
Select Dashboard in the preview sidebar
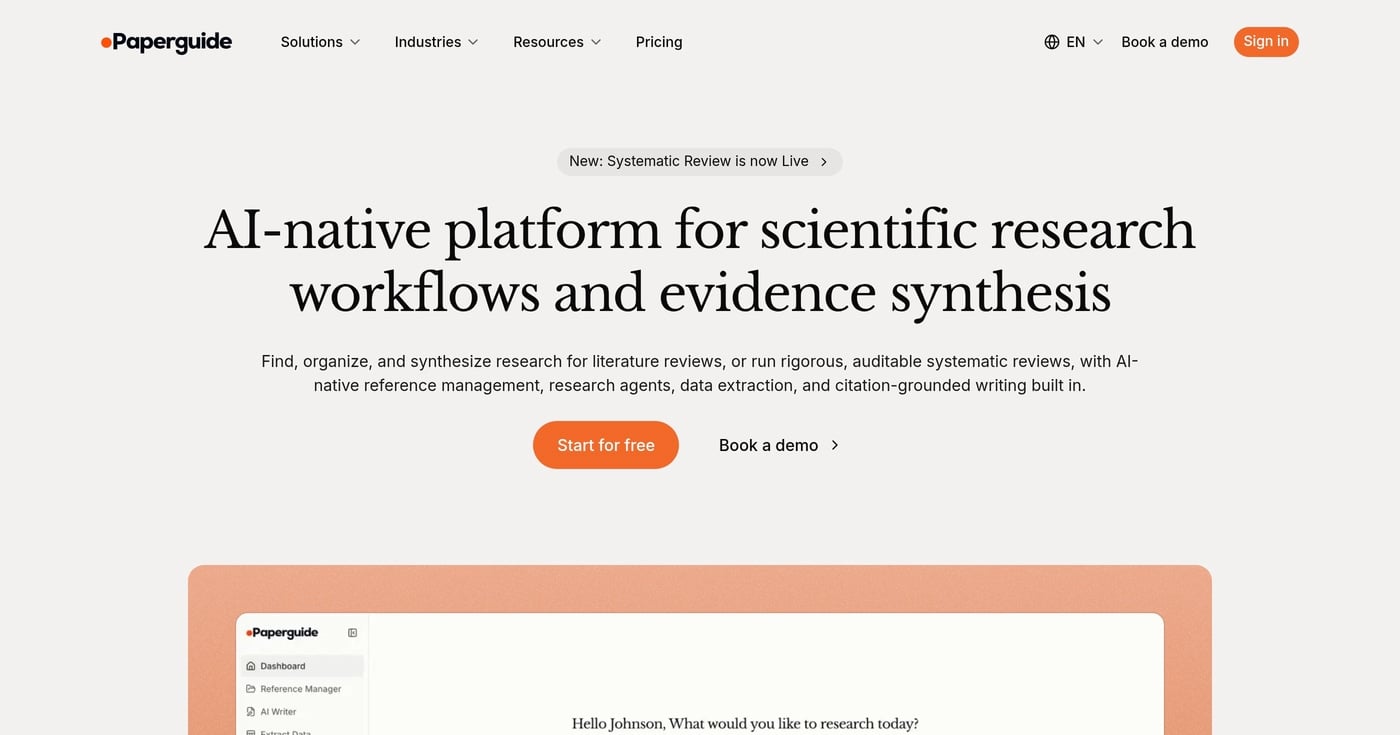(x=302, y=666)
